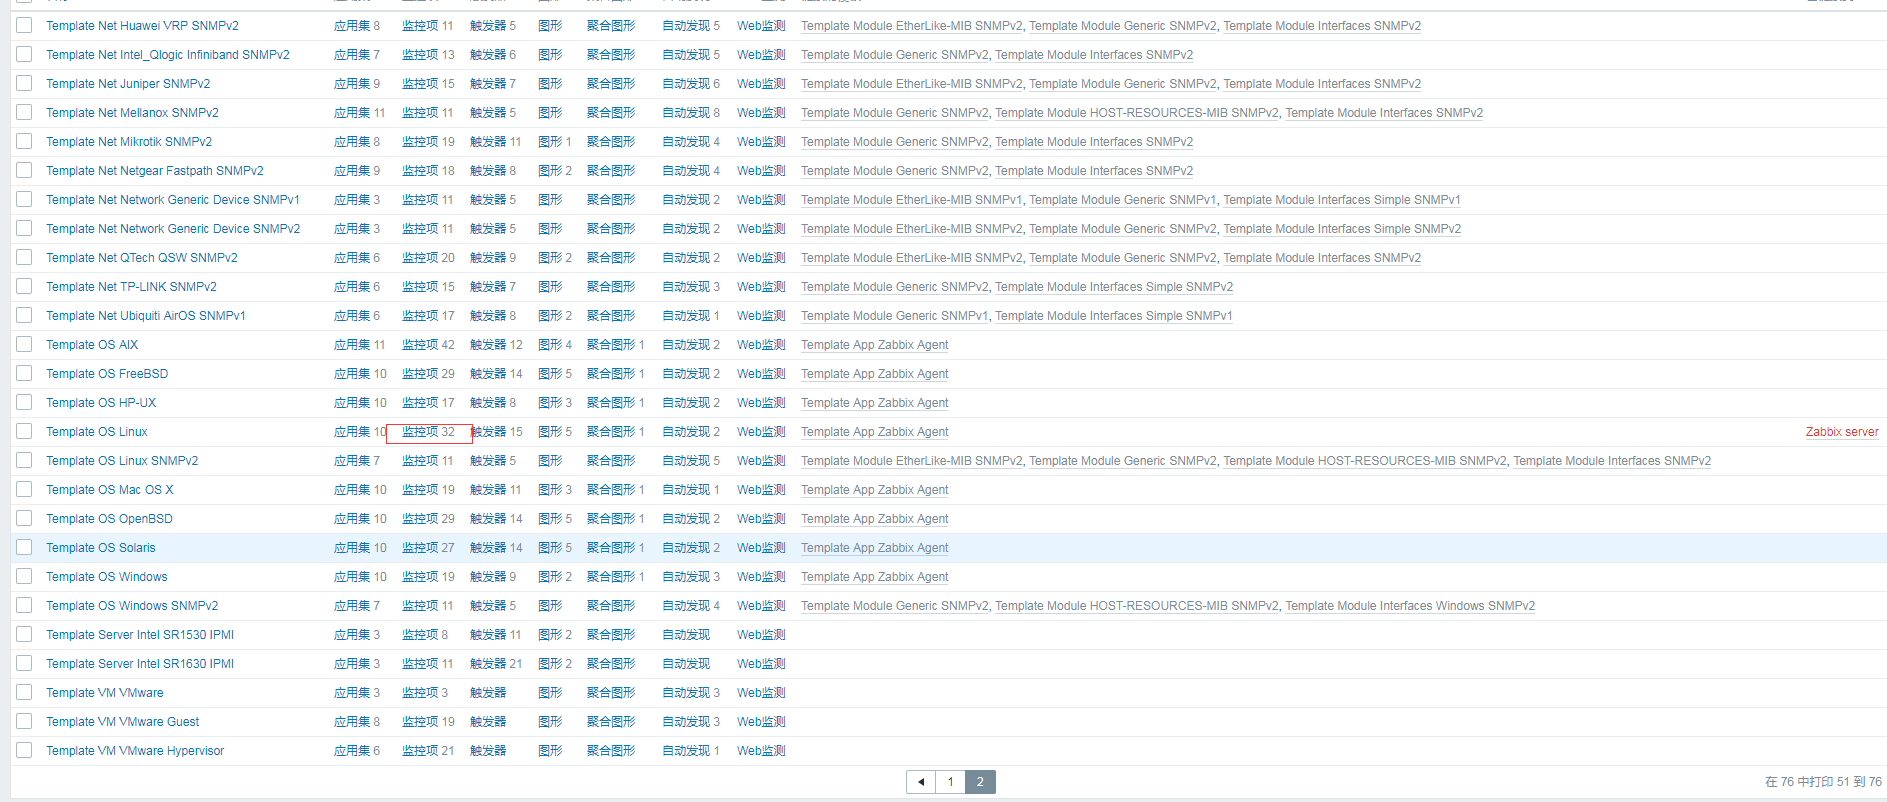The height and width of the screenshot is (802, 1887).
Task: Open 自动发现 5 for Template OS Linux SNMPv2
Action: point(691,461)
